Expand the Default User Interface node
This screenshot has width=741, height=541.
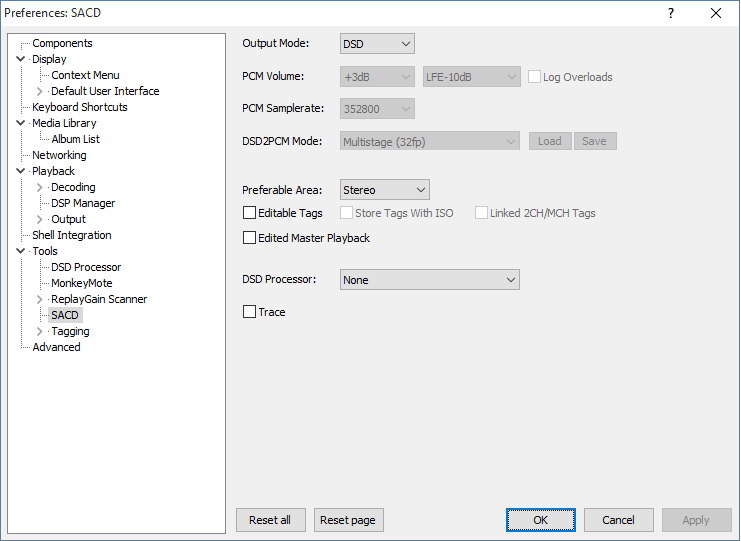[x=40, y=91]
